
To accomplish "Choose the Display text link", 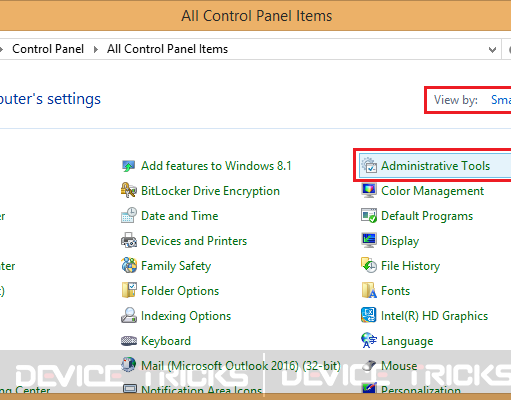I will point(400,241).
